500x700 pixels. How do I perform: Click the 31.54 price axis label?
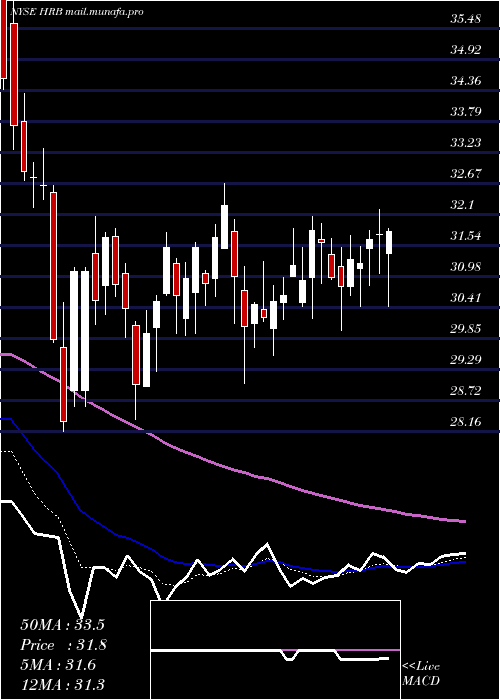tap(466, 235)
